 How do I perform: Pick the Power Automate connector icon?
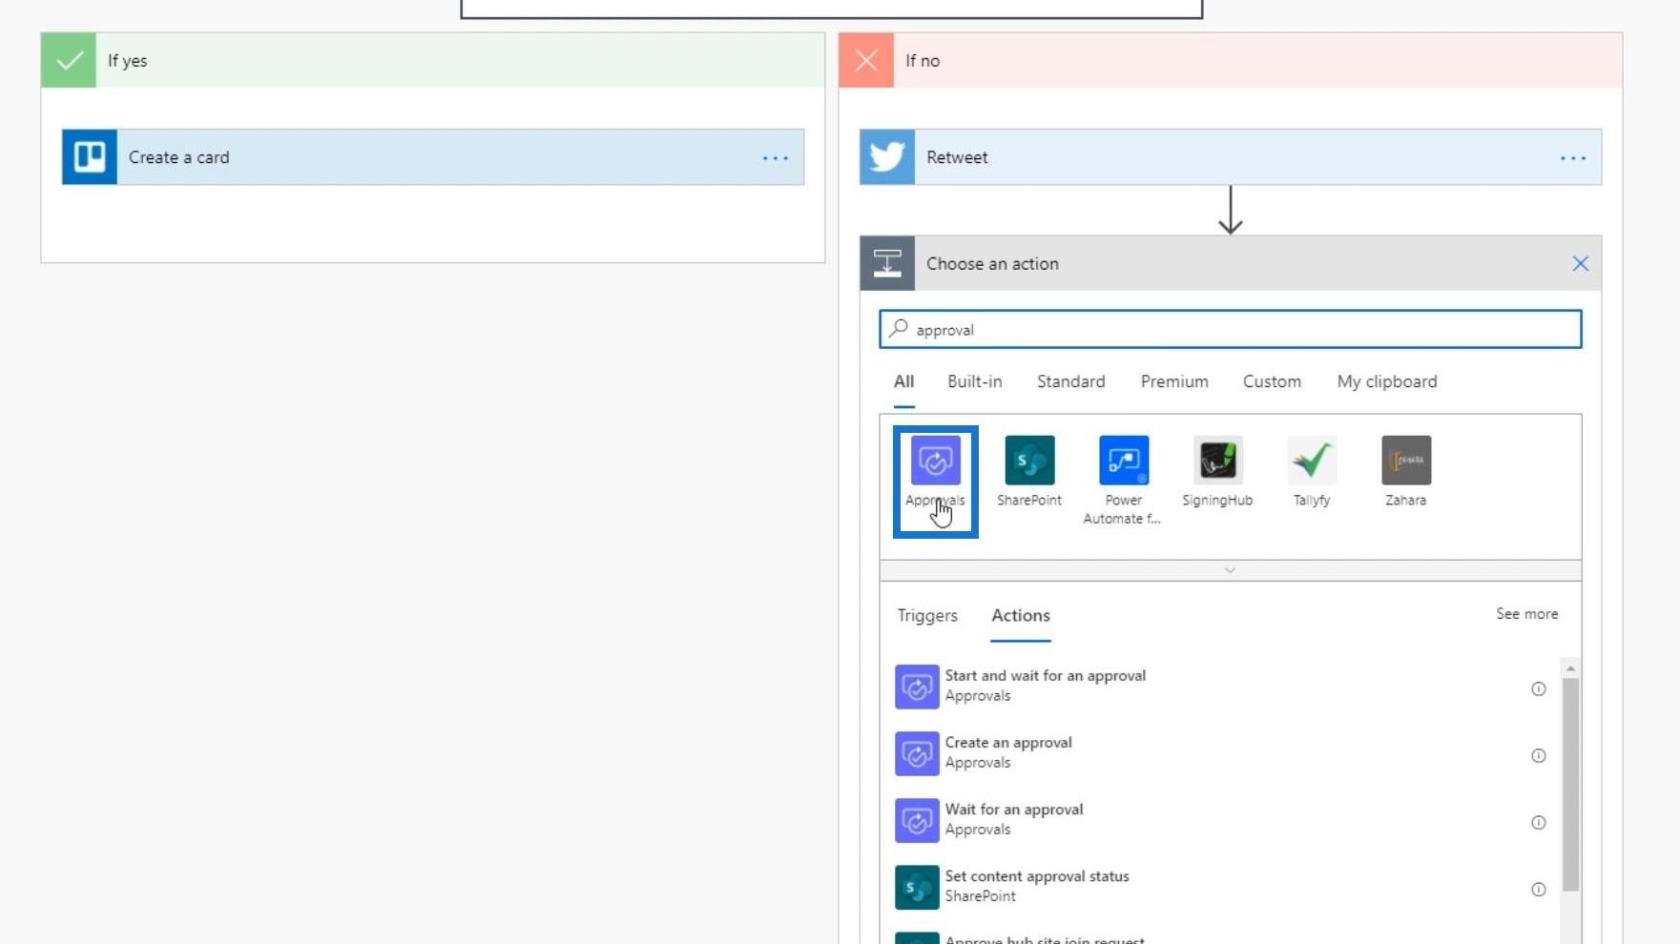(x=1123, y=461)
